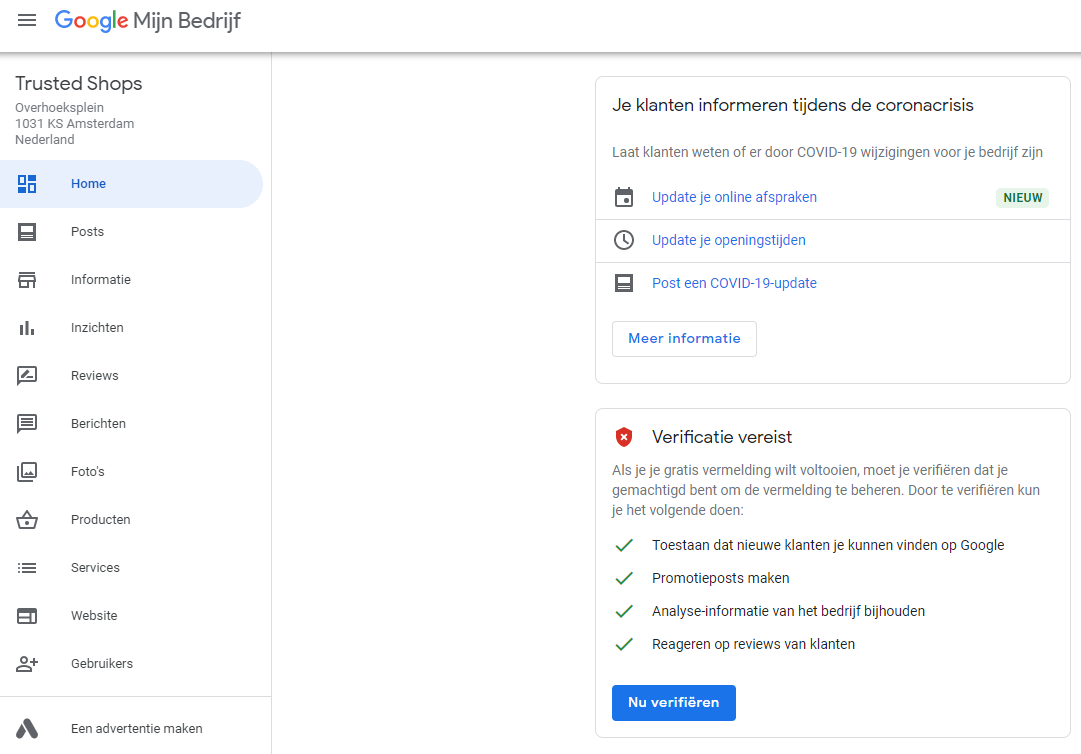The height and width of the screenshot is (754, 1081).
Task: Open Services in the sidebar
Action: (x=131, y=568)
